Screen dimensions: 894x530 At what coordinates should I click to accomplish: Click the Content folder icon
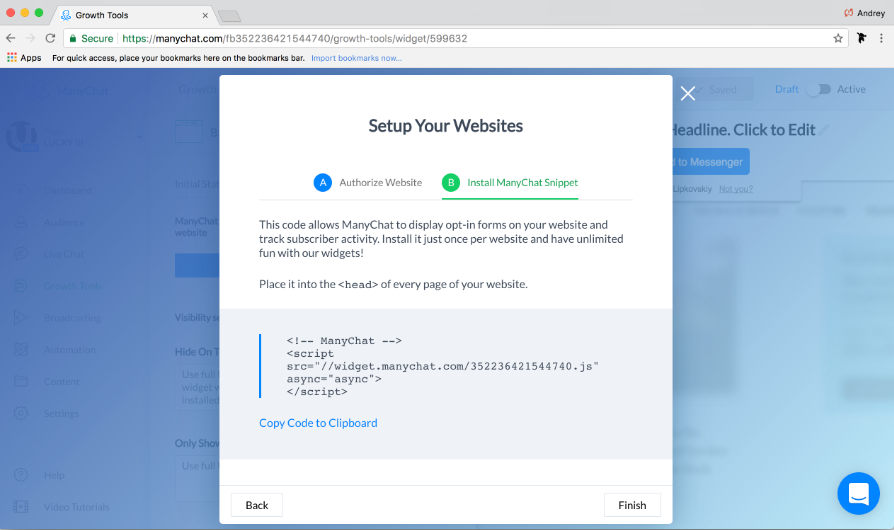pos(21,382)
